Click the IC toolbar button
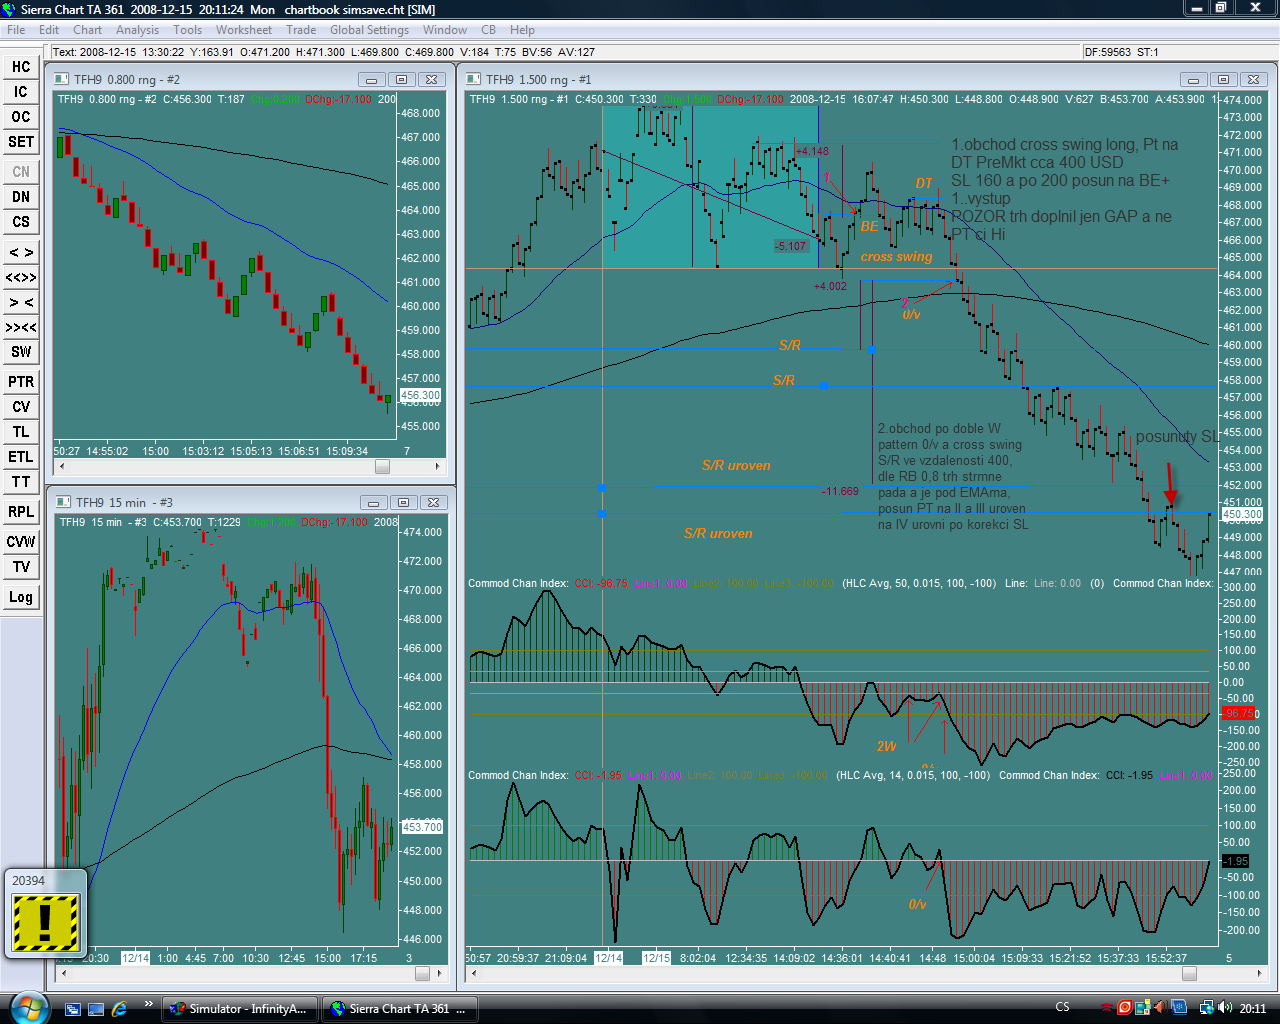The image size is (1280, 1024). click(21, 92)
